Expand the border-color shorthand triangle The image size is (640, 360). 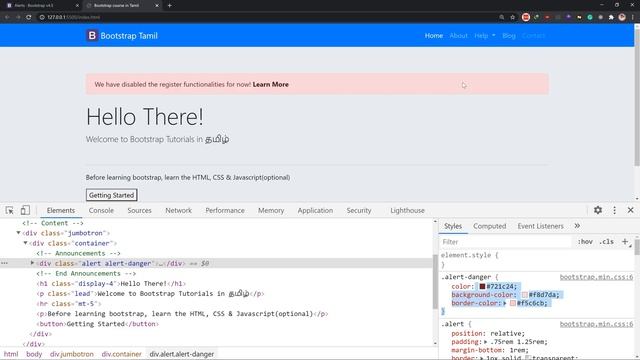[x=505, y=303]
